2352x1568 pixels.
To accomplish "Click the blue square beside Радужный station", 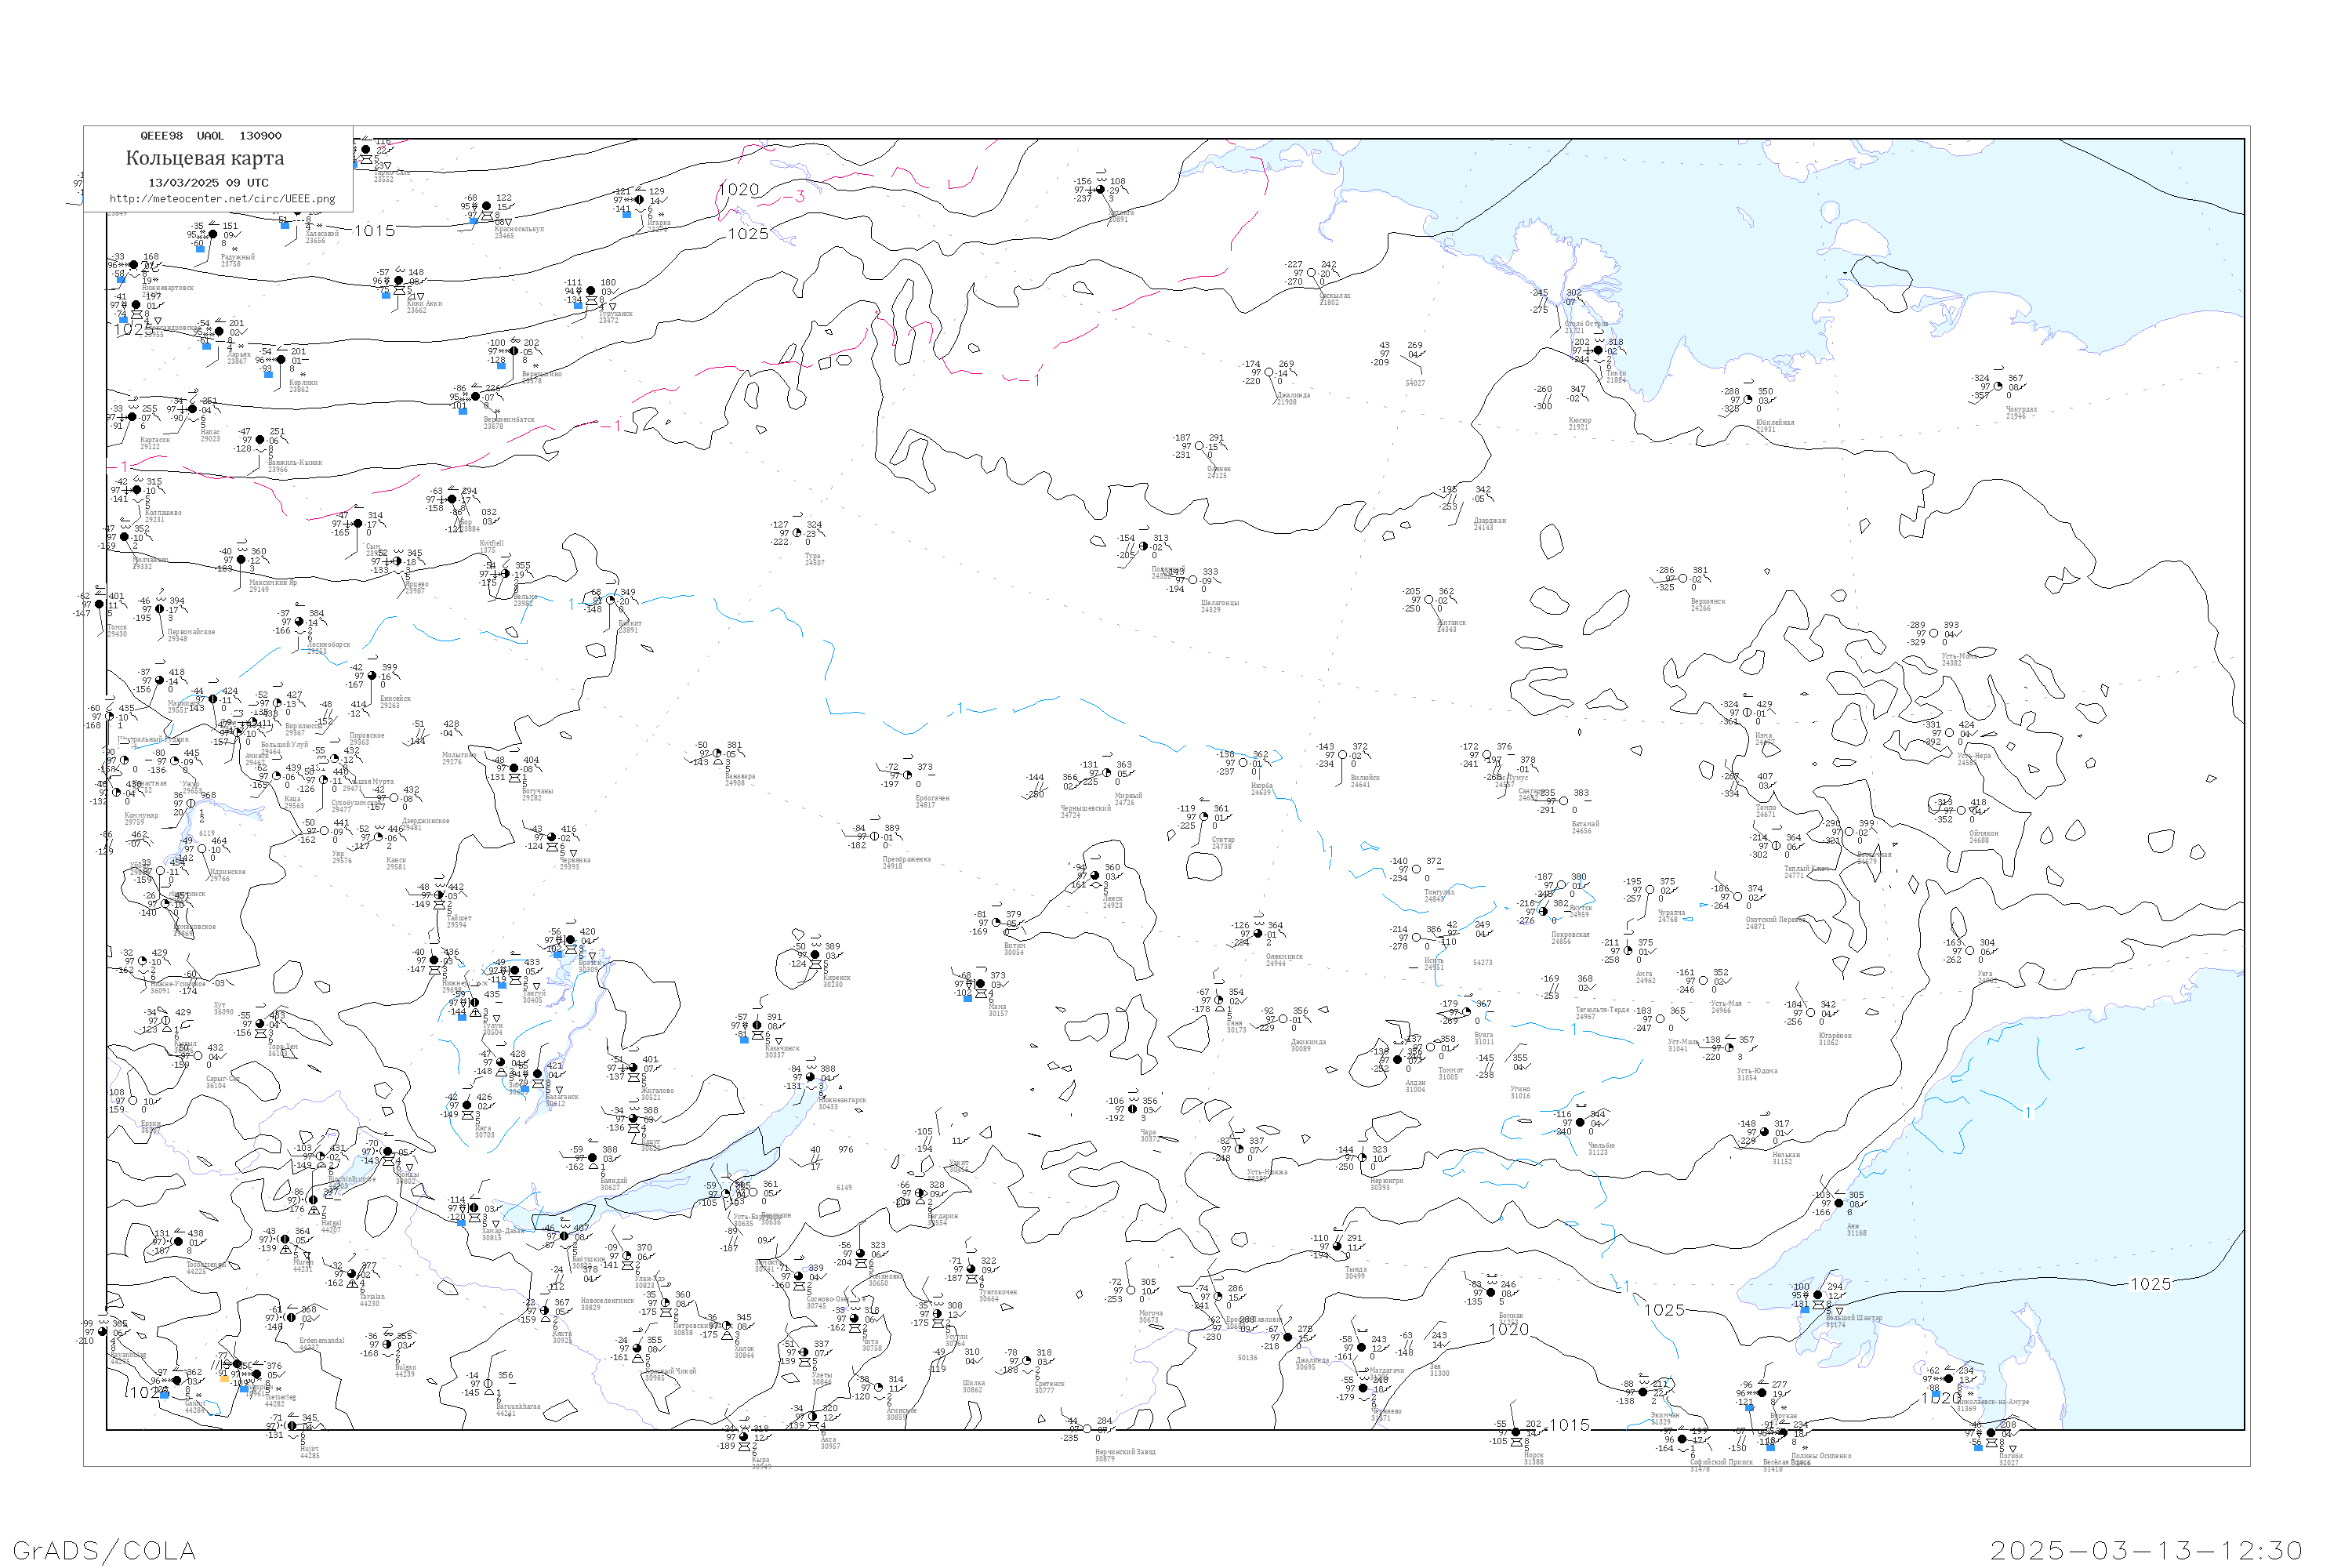I will coord(200,249).
